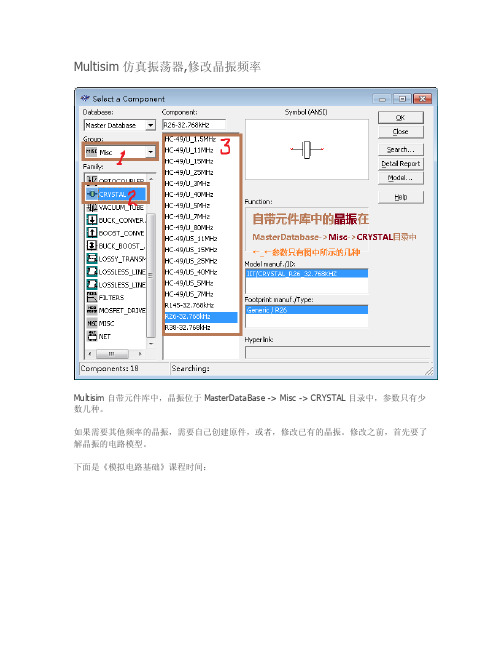Select component HC-49/US_11MHz

[x=191, y=238]
